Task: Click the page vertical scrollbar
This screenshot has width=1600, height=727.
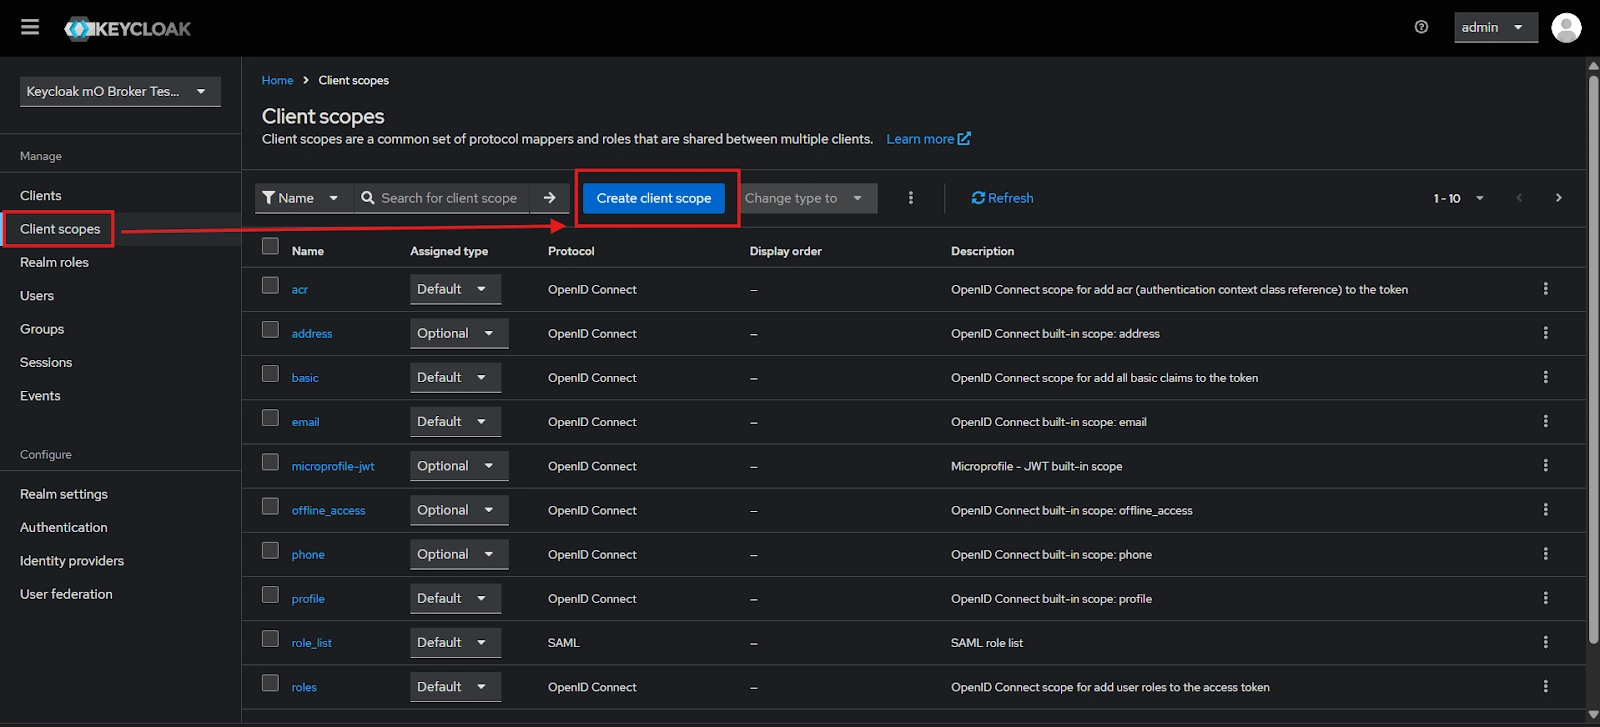Action: (x=1593, y=360)
